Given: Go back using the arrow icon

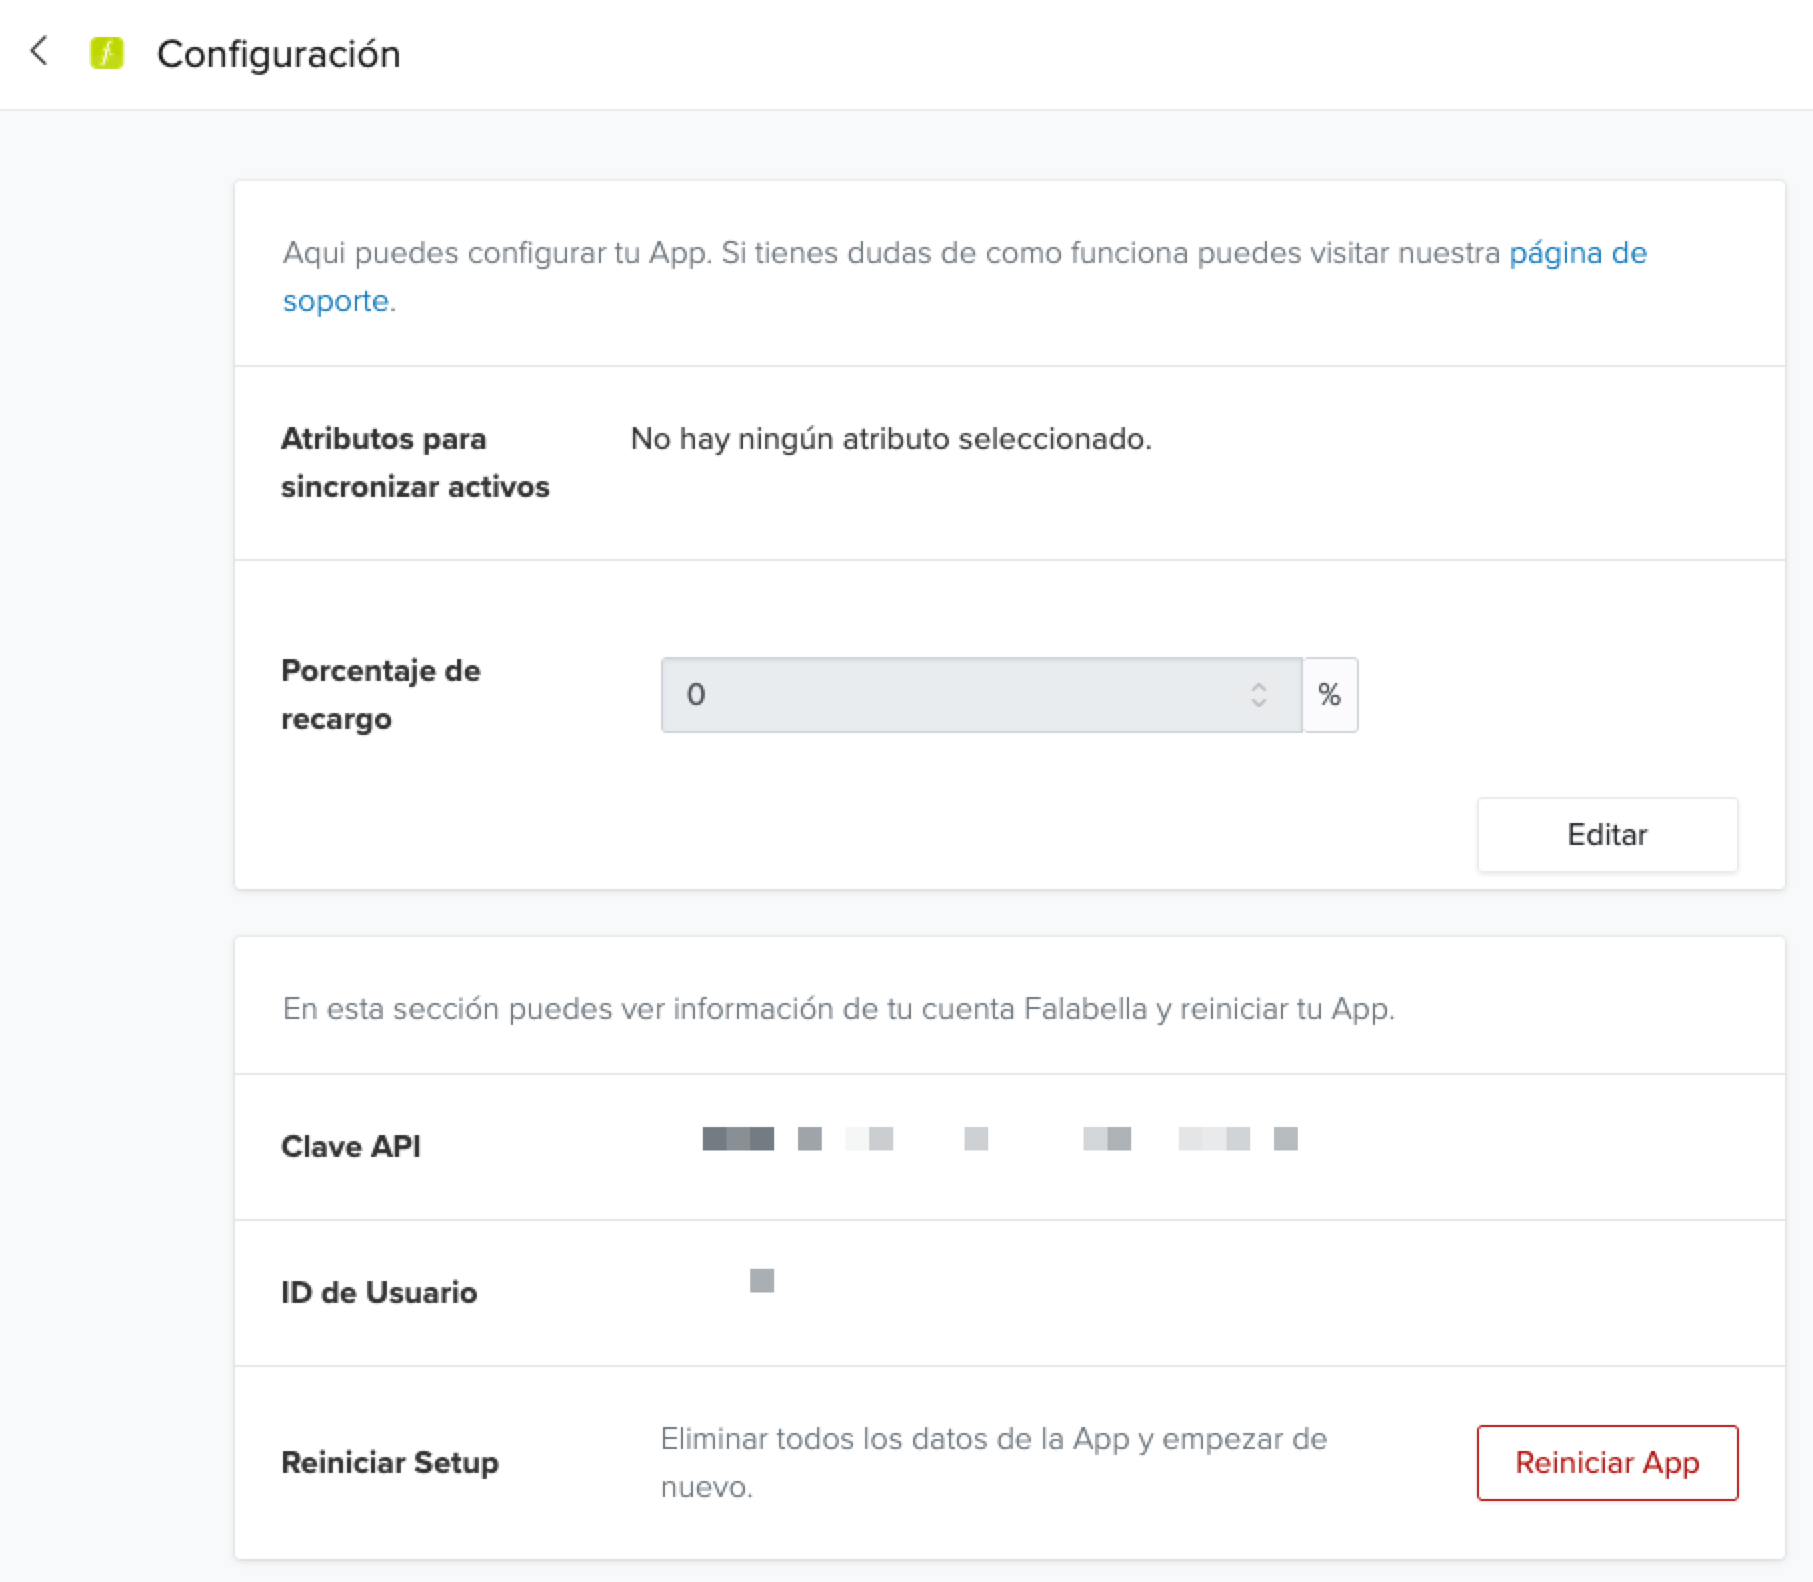Looking at the screenshot, I should [40, 51].
